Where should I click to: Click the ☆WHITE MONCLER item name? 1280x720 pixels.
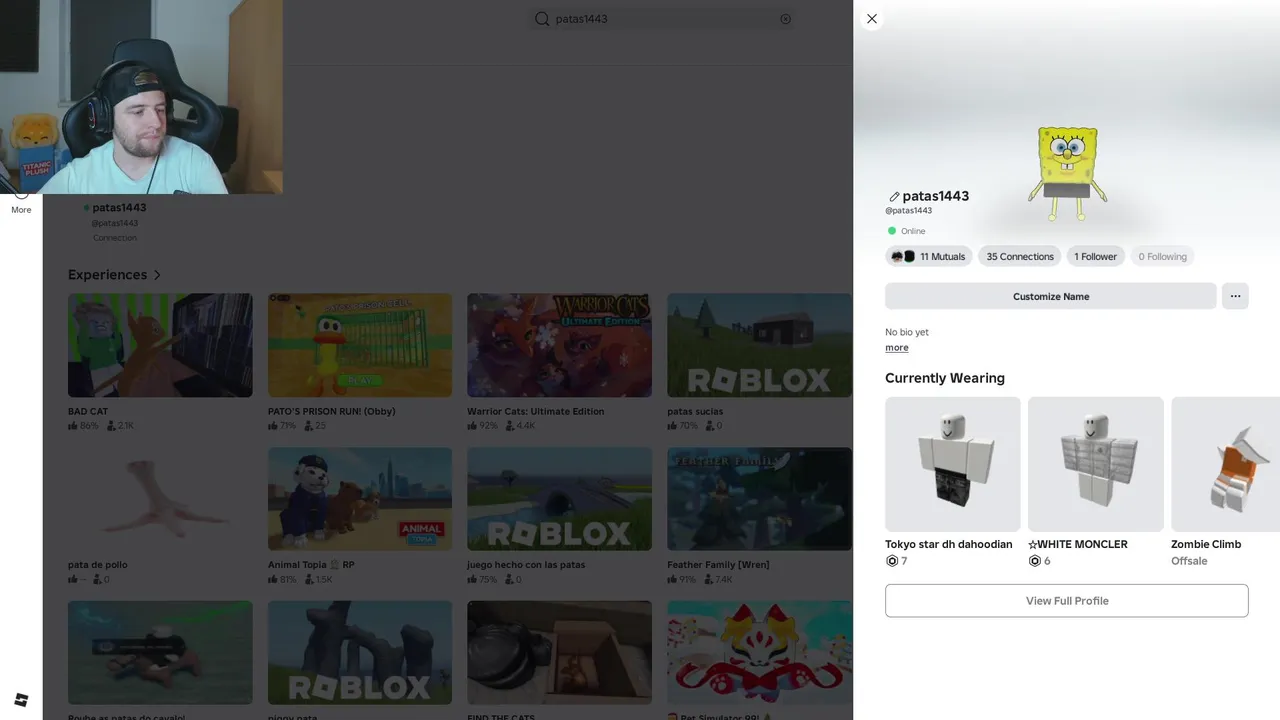pyautogui.click(x=1078, y=545)
